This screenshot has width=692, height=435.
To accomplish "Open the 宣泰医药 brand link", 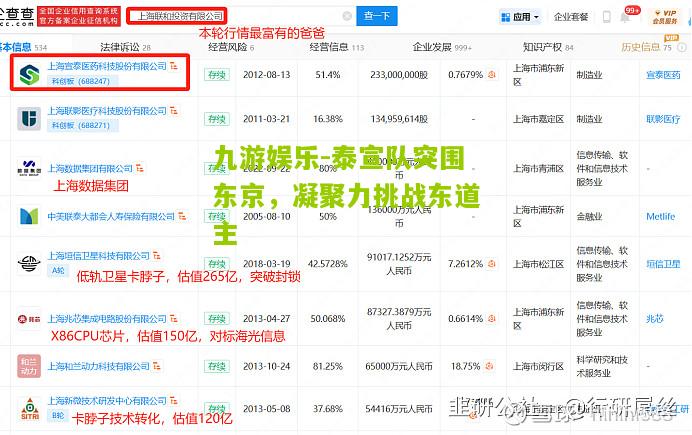I will pyautogui.click(x=663, y=75).
